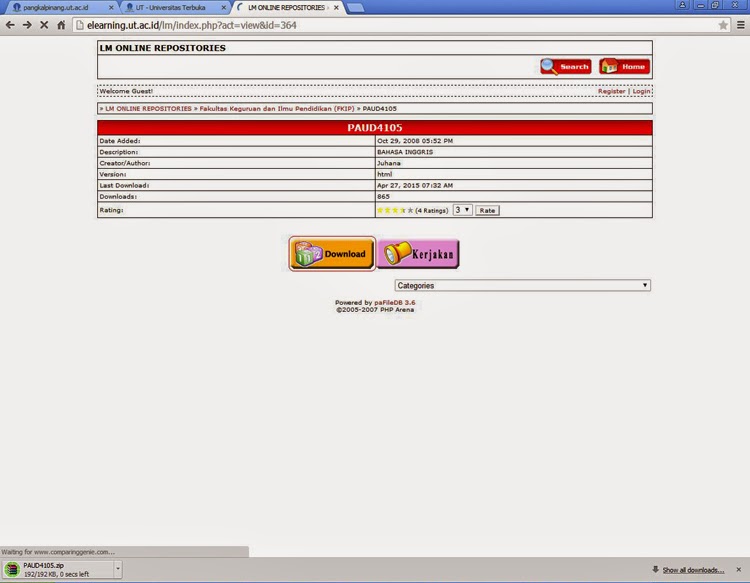Open the browser home page icon
This screenshot has height=583, width=750.
tap(61, 25)
